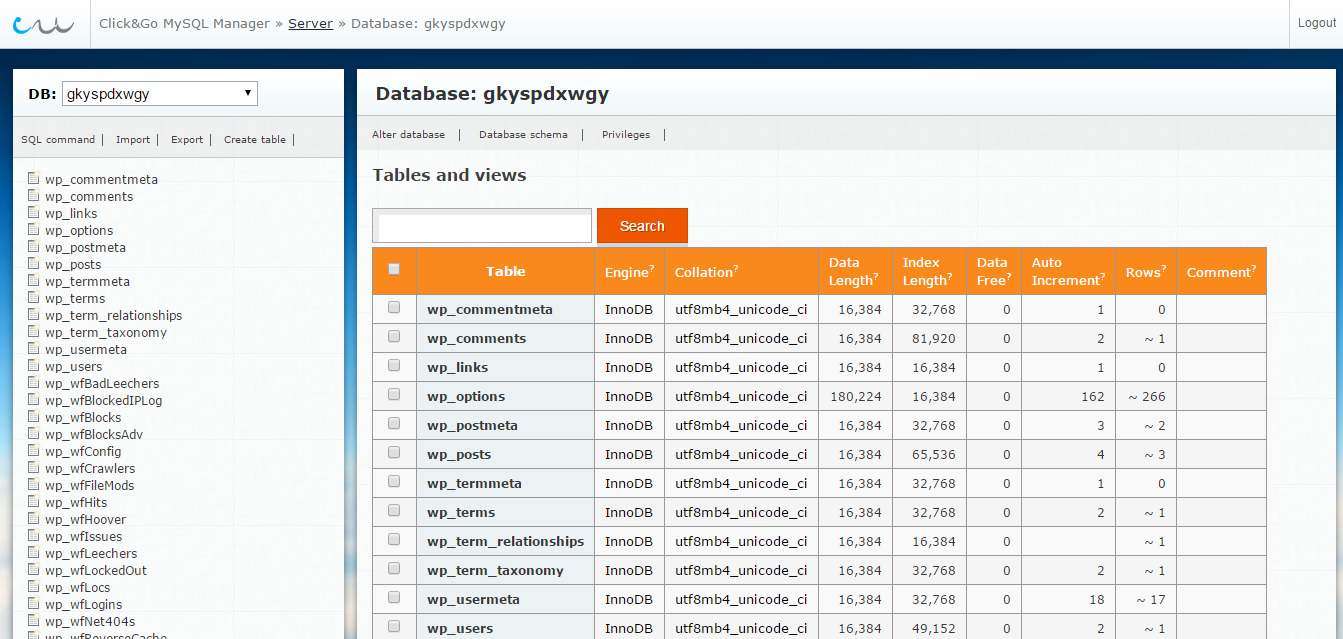Click the Logout link
Screen dimensions: 1343x639
(x=1317, y=23)
